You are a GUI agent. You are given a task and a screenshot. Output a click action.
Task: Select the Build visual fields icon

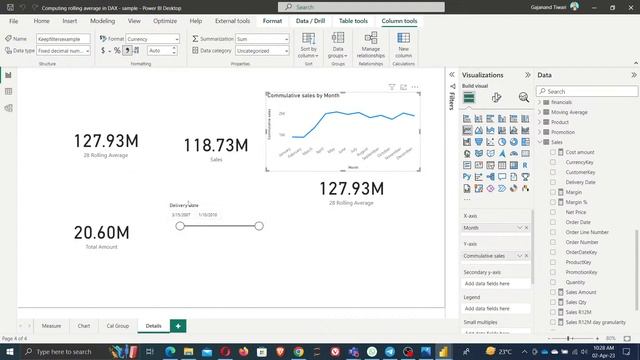click(x=469, y=97)
